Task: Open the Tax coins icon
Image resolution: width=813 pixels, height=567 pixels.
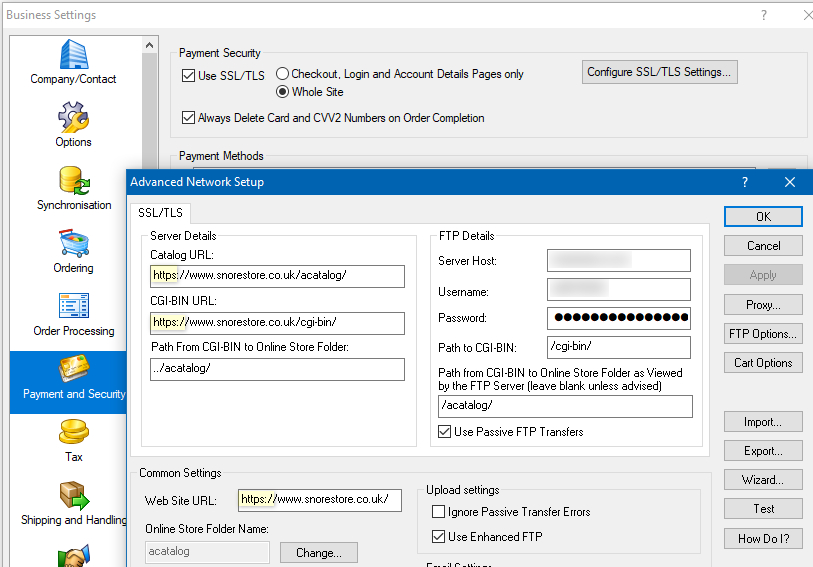Action: tap(73, 433)
